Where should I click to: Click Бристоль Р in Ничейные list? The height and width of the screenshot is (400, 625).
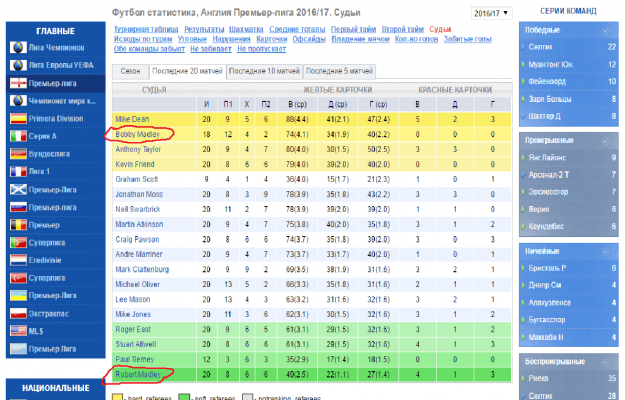click(x=547, y=268)
